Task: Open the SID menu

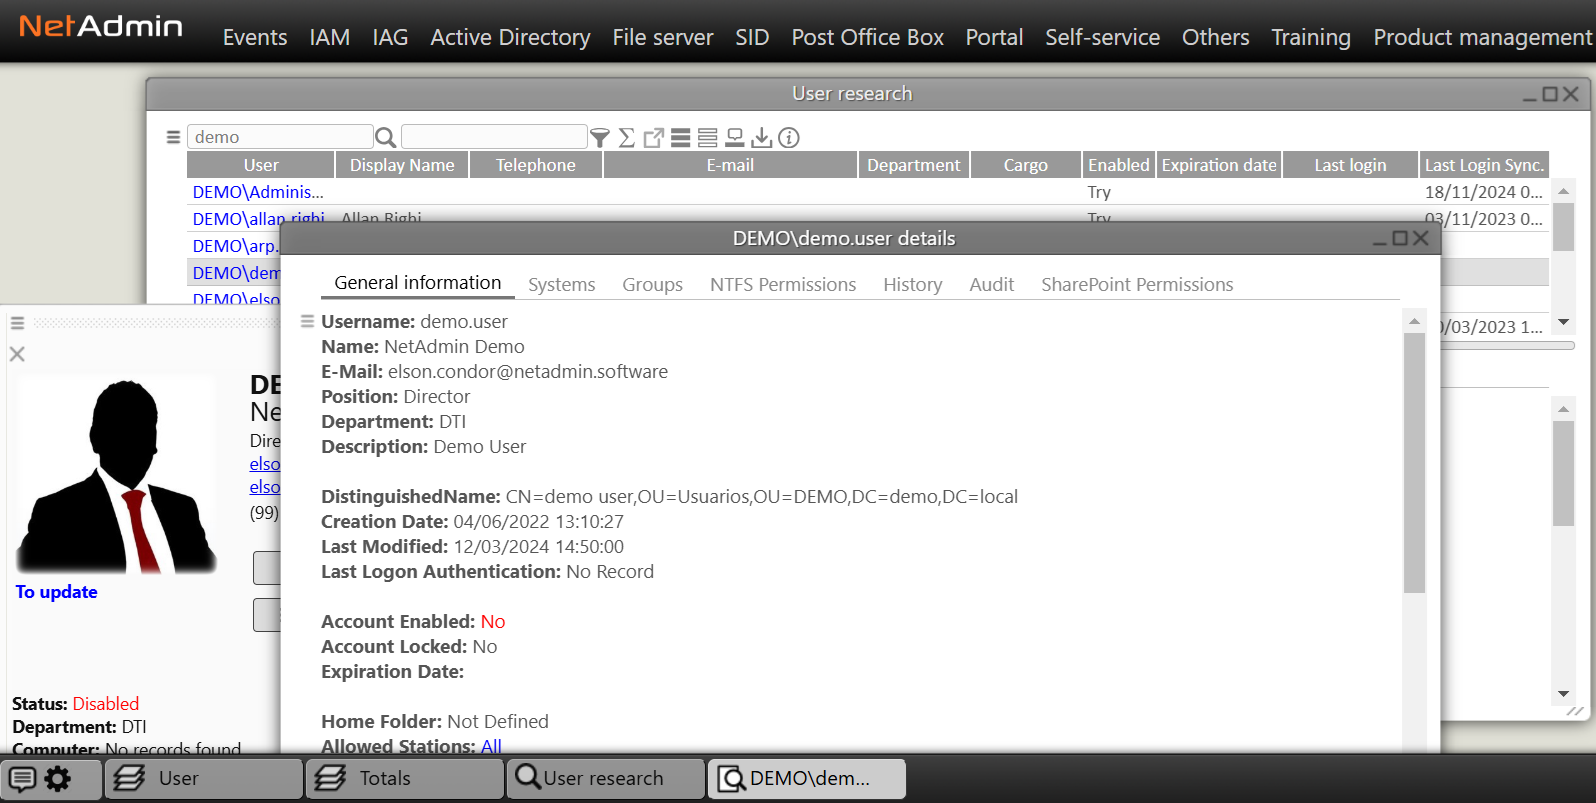Action: (752, 38)
